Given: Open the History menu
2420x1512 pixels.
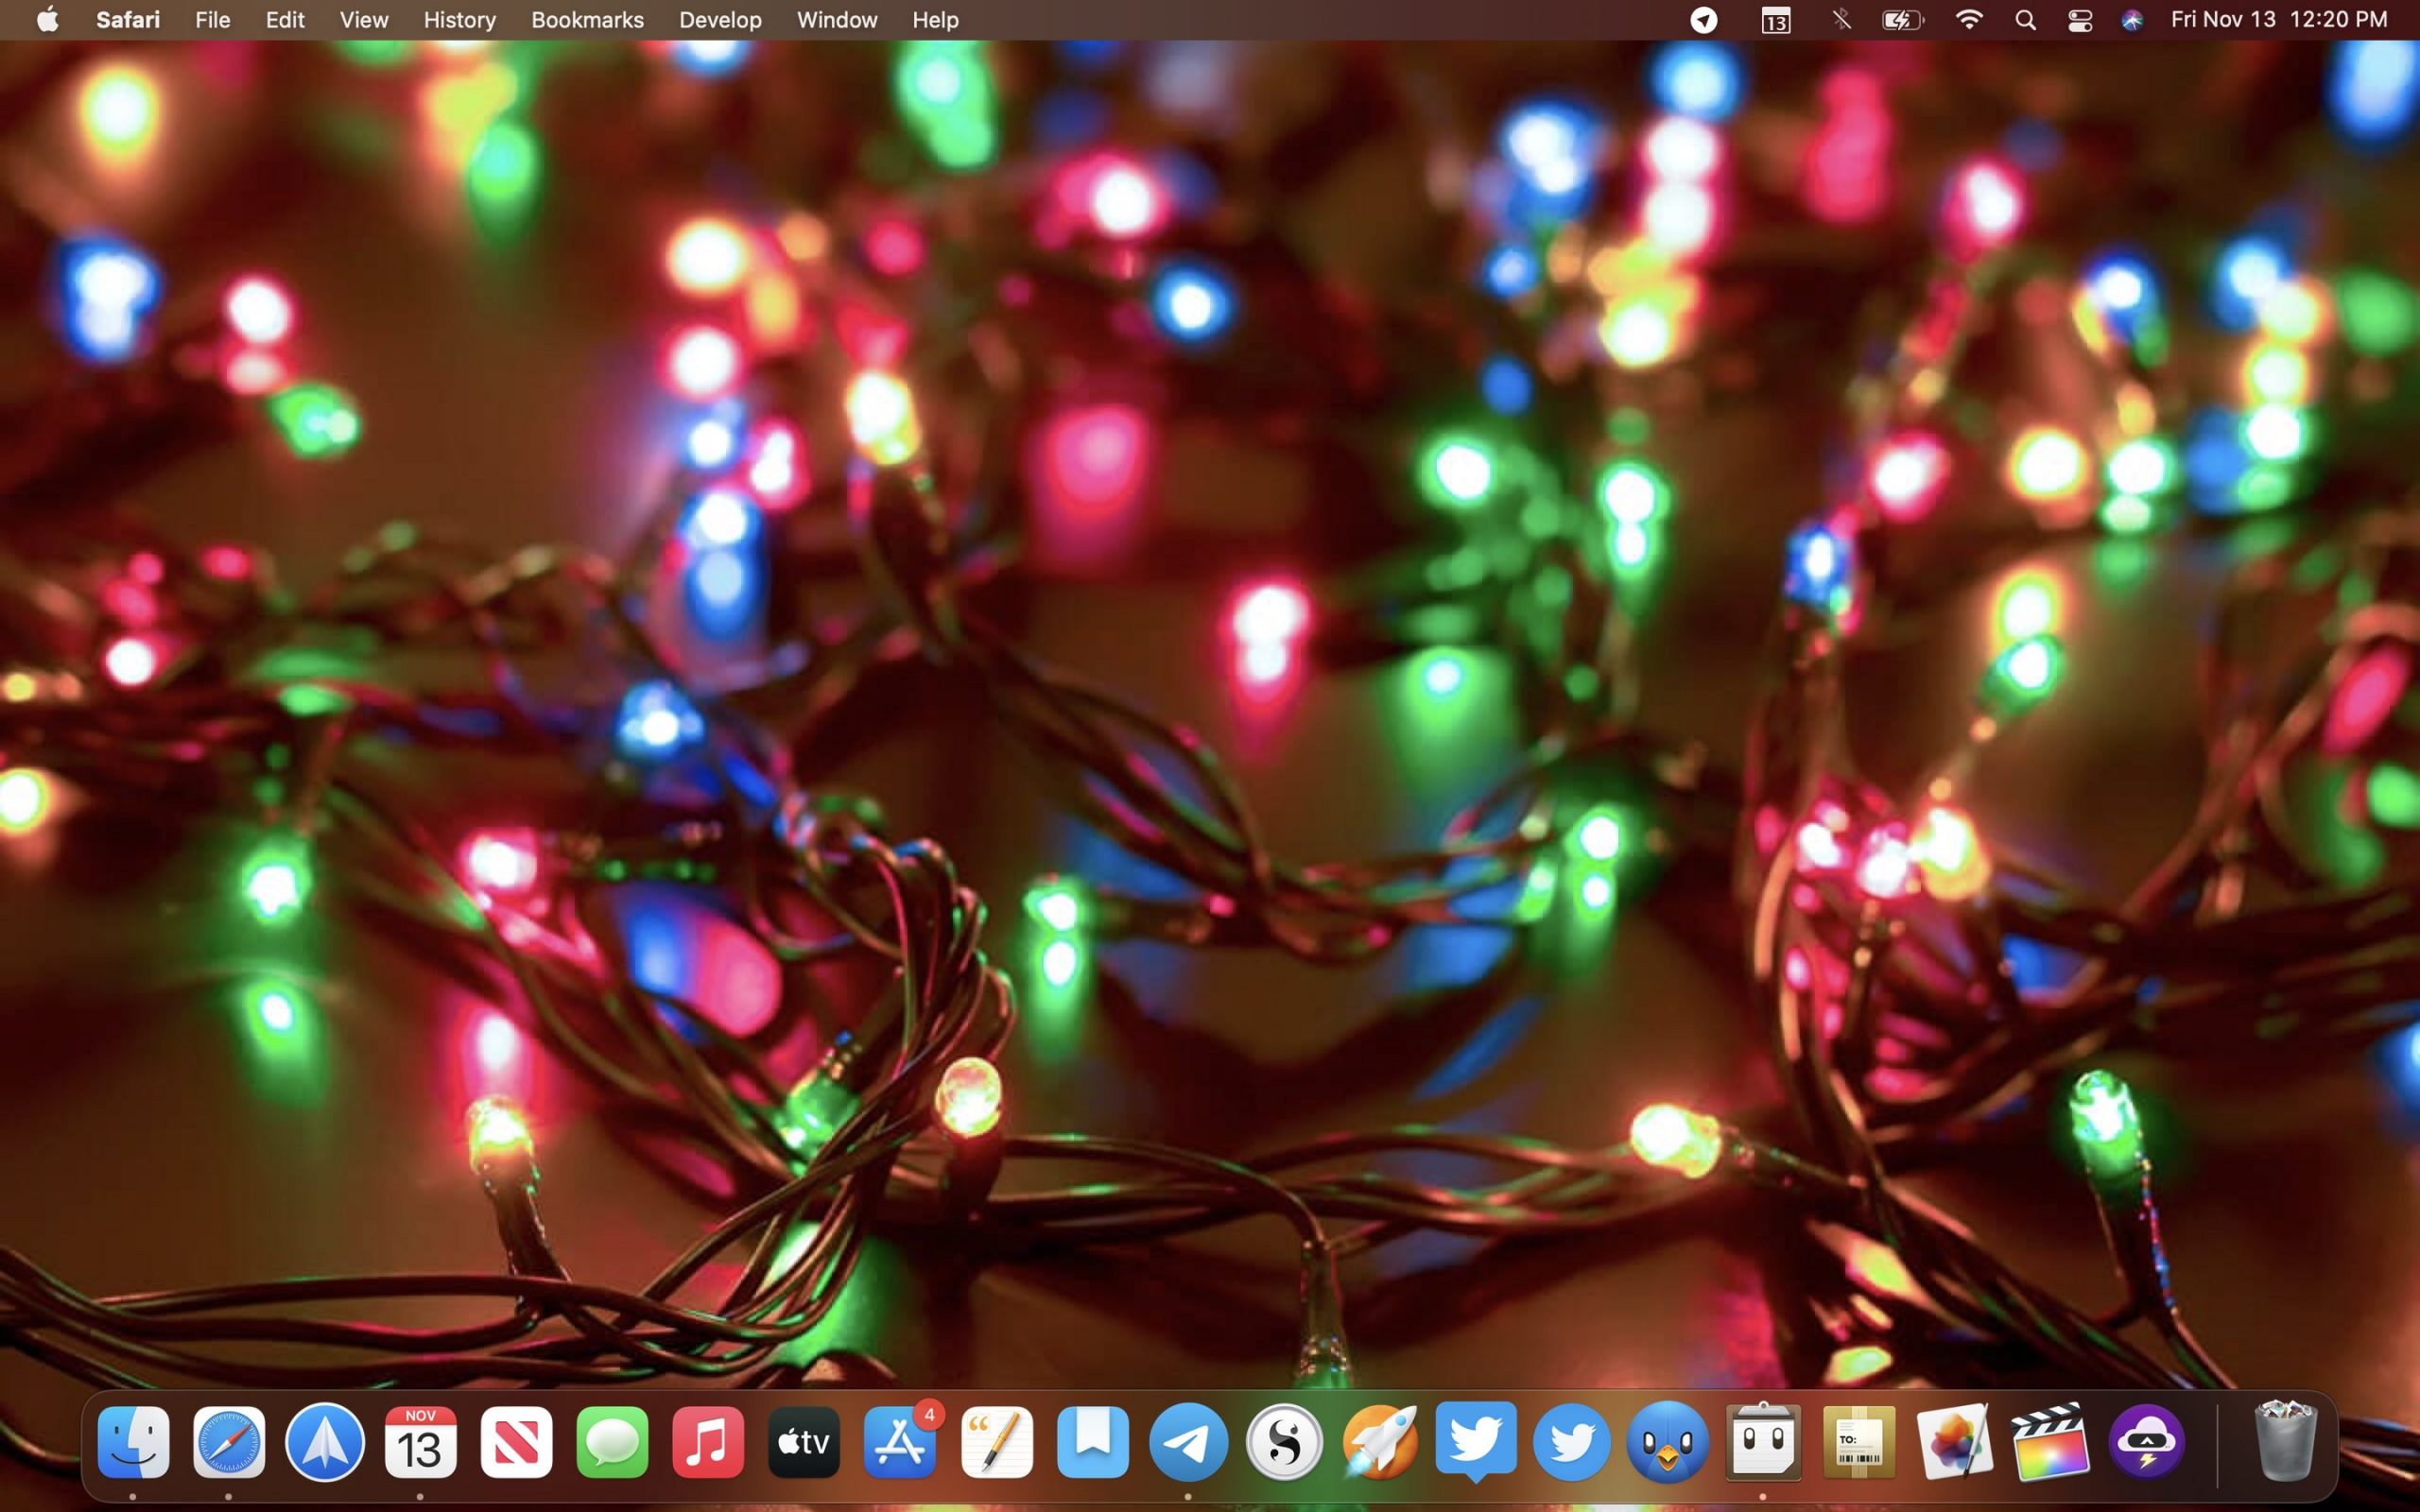Looking at the screenshot, I should (x=459, y=20).
